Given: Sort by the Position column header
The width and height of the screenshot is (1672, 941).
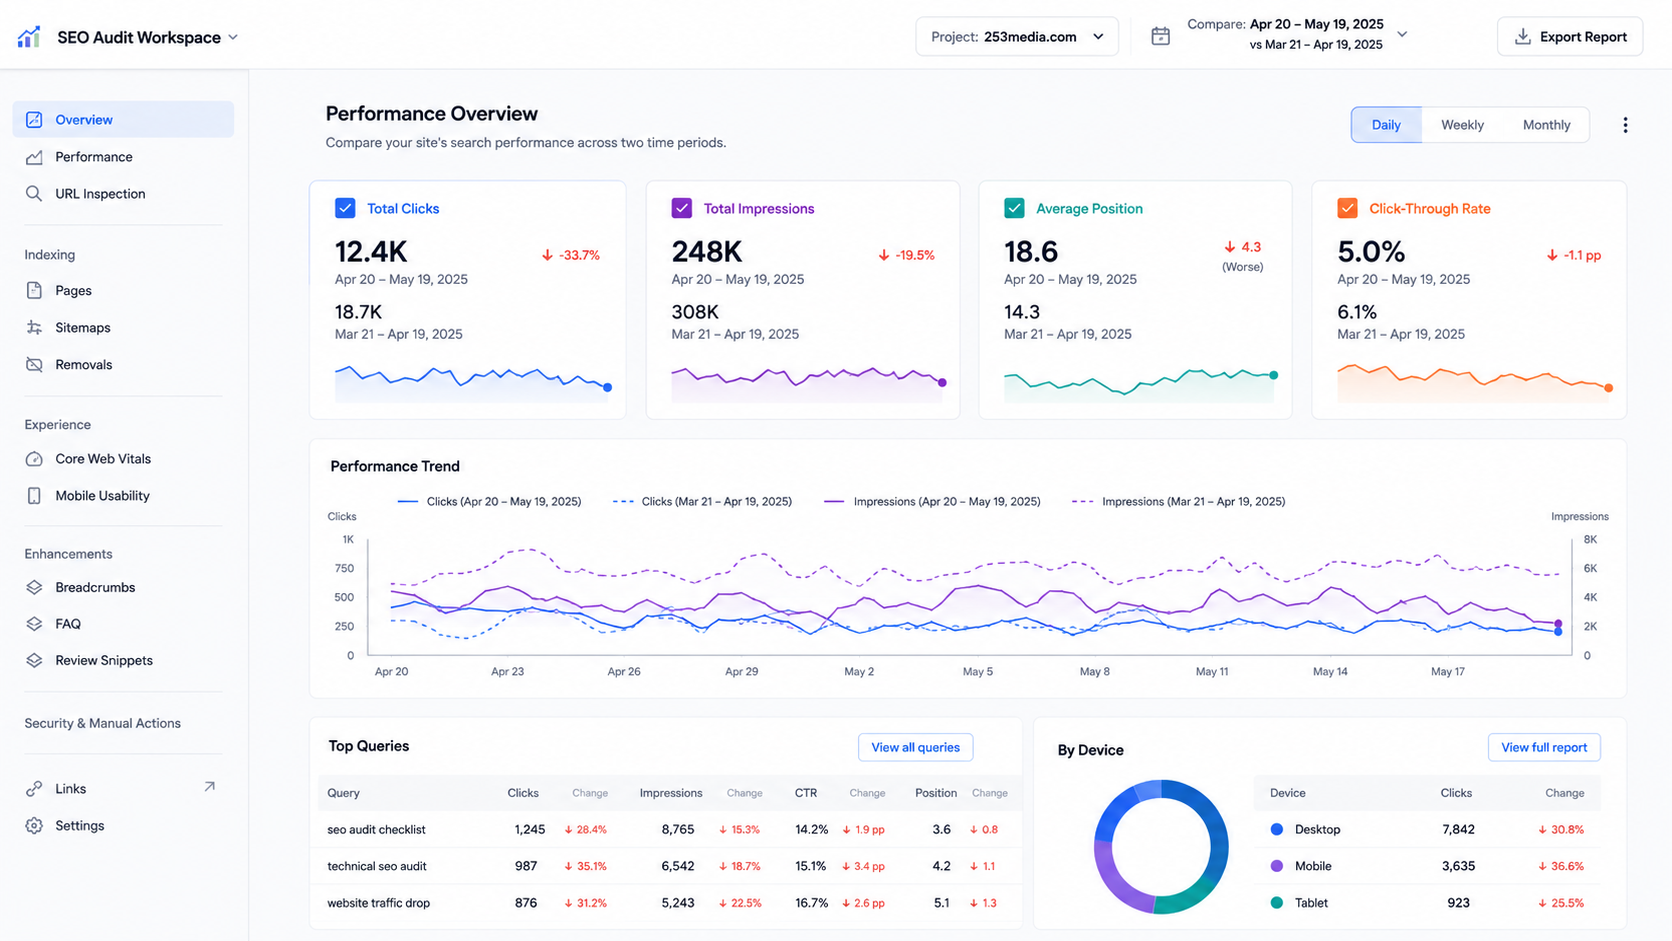Looking at the screenshot, I should [936, 793].
